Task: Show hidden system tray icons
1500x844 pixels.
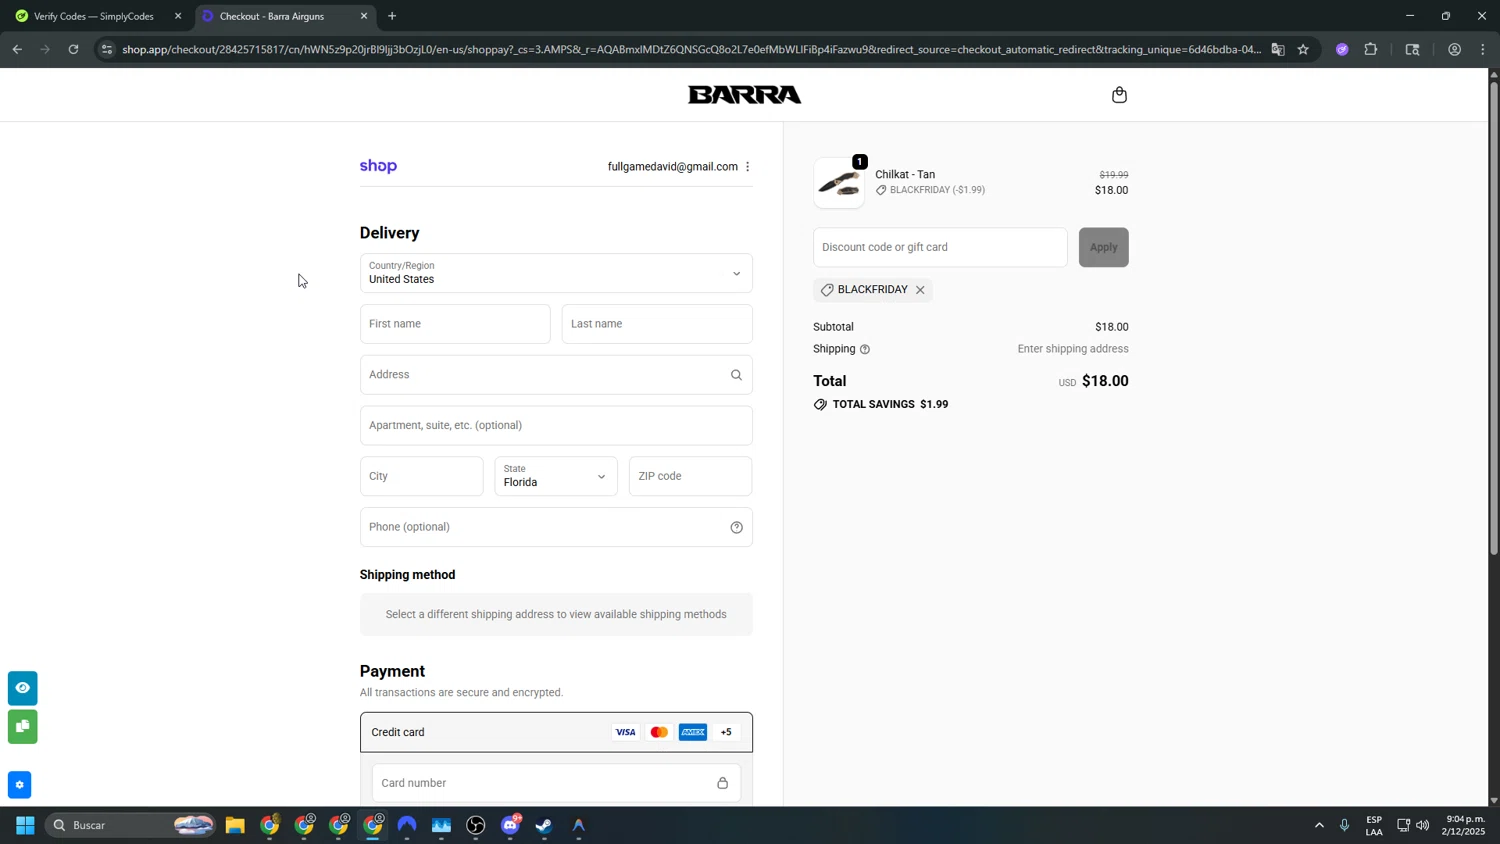Action: (1319, 825)
